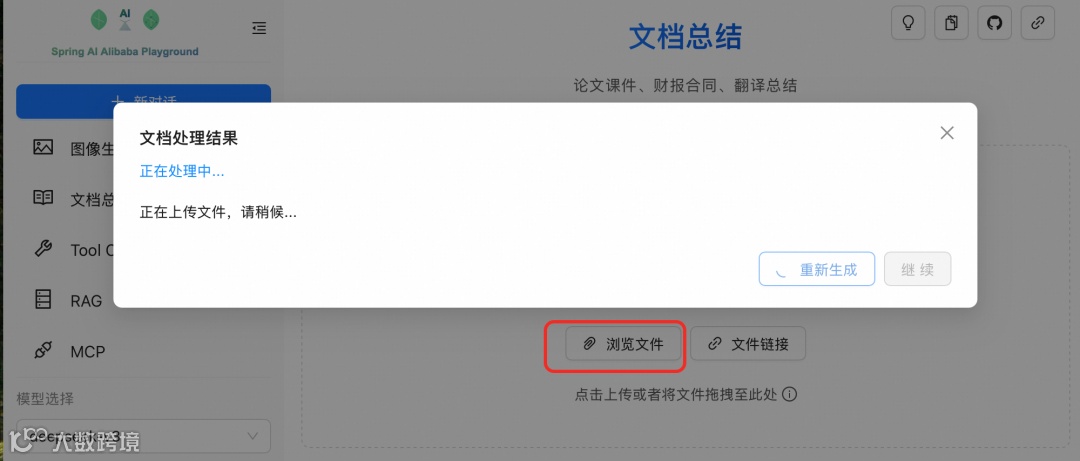The image size is (1080, 461).
Task: Close the 文档处理结果 dialog
Action: [x=947, y=134]
